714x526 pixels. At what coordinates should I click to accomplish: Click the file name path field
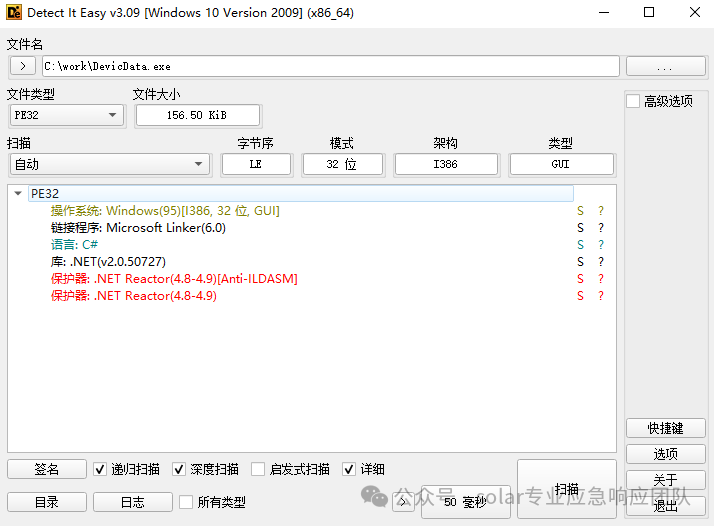point(331,66)
